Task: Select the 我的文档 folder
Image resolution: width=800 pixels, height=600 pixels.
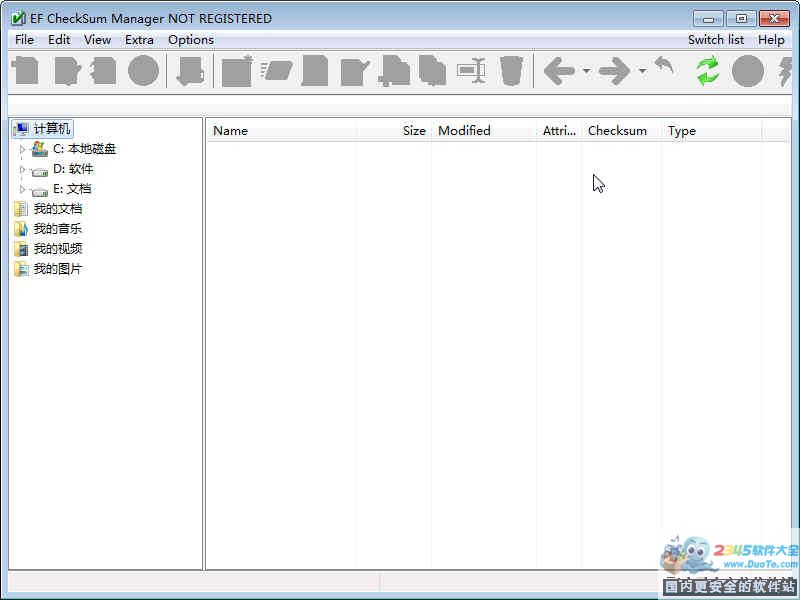Action: click(x=58, y=209)
